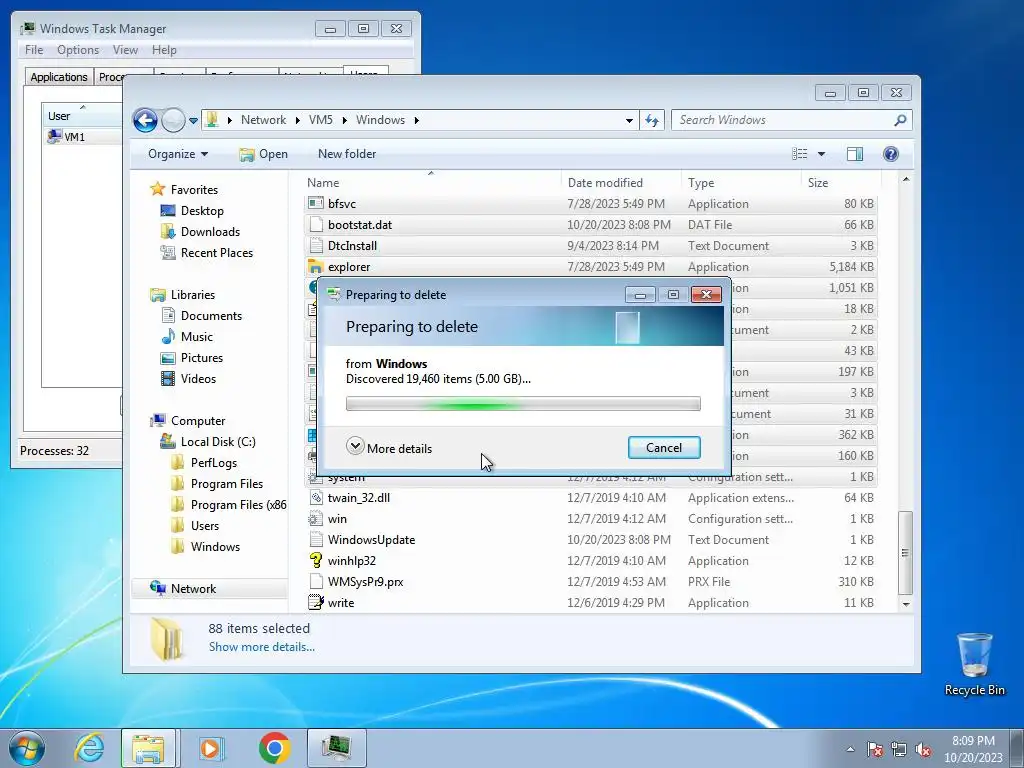This screenshot has width=1024, height=768.
Task: Click Show more details link
Action: (x=261, y=647)
